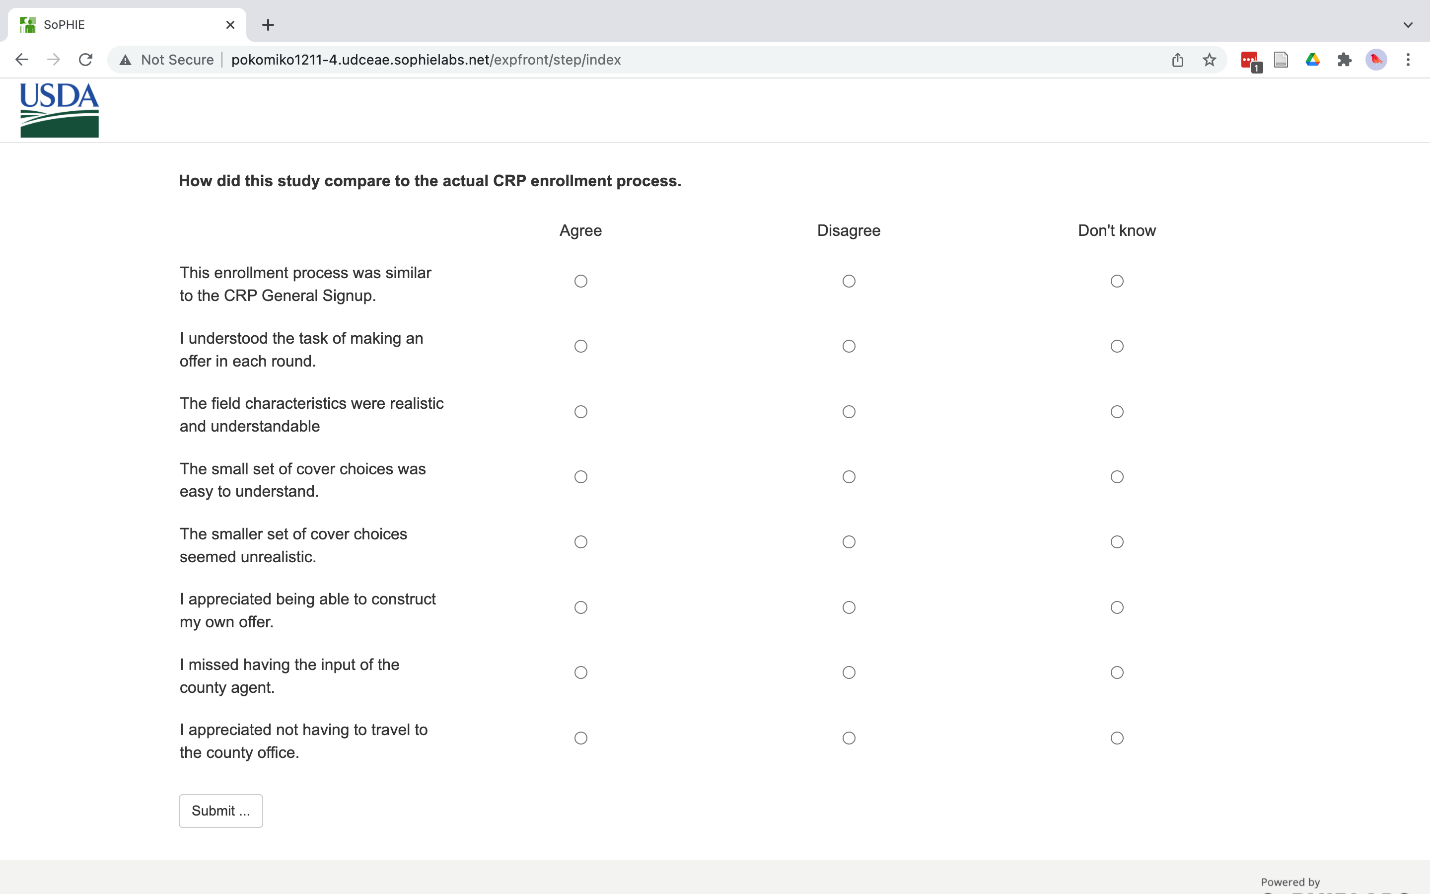Screen dimensions: 1430x894
Task: Select Agree for CRP General Signup similarity
Action: (x=581, y=281)
